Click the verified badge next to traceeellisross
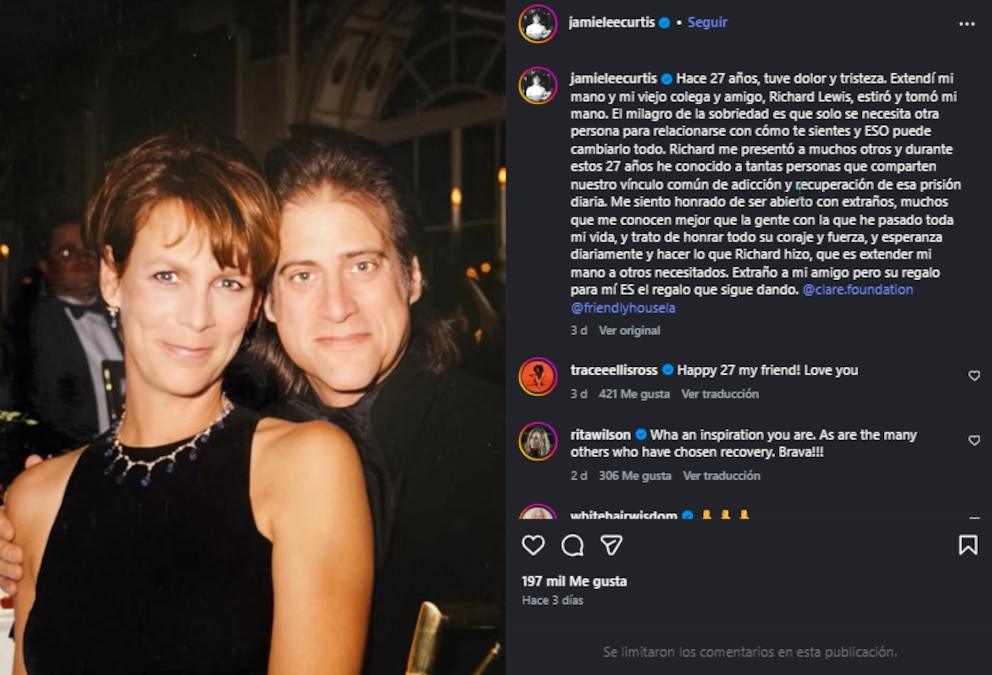The width and height of the screenshot is (992, 675). point(668,368)
